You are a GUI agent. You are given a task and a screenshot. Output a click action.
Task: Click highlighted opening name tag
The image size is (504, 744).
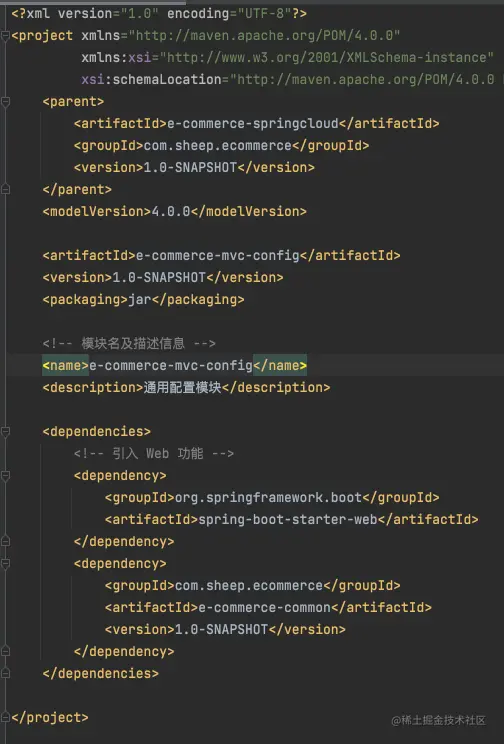[x=65, y=365]
